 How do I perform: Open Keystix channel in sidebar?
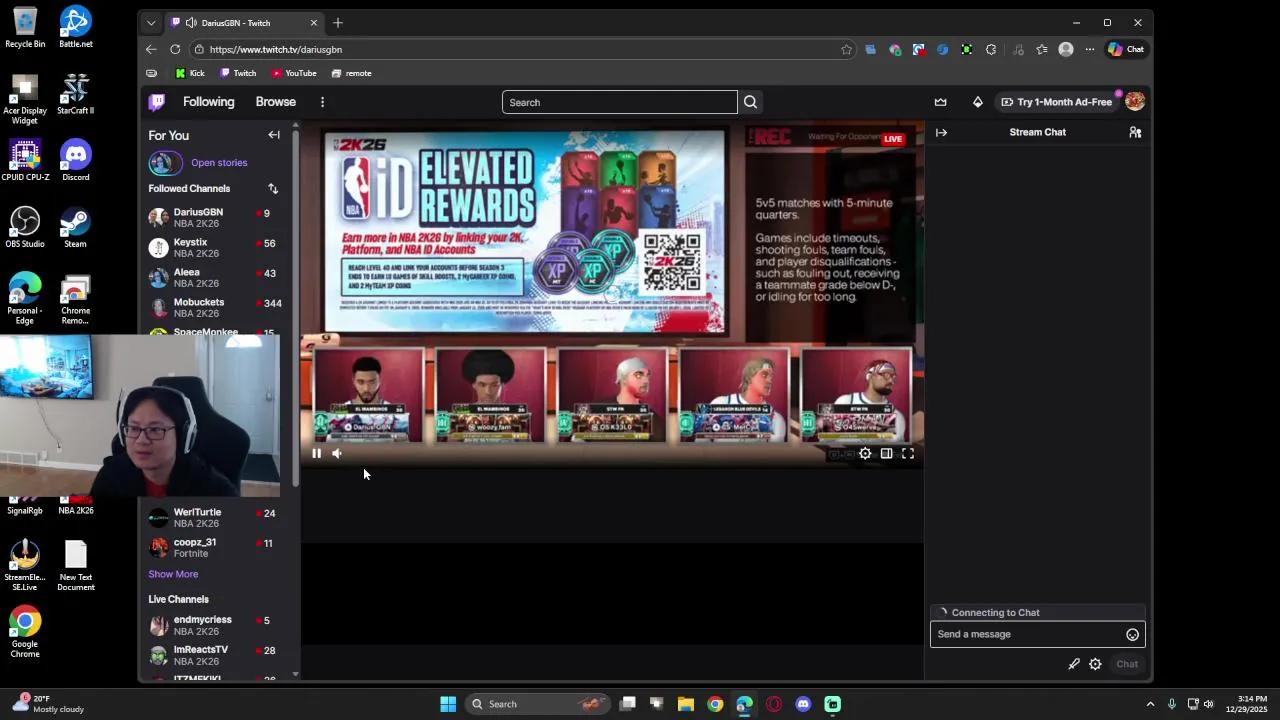point(218,248)
